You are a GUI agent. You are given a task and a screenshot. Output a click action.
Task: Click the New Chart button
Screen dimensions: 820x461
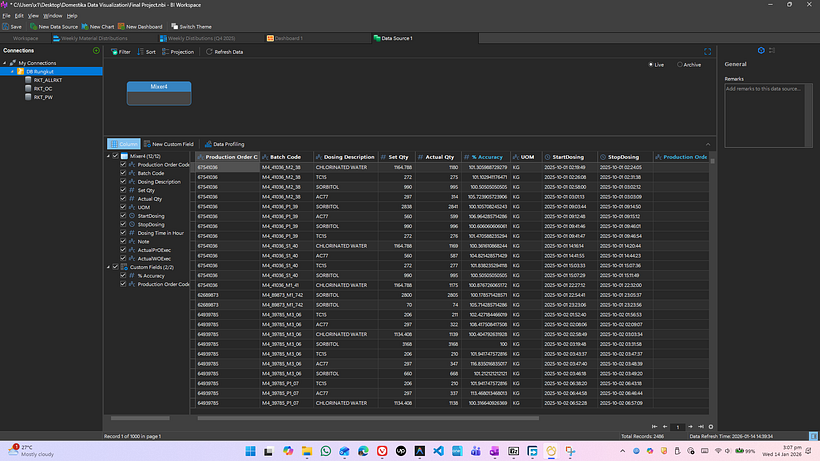point(98,27)
